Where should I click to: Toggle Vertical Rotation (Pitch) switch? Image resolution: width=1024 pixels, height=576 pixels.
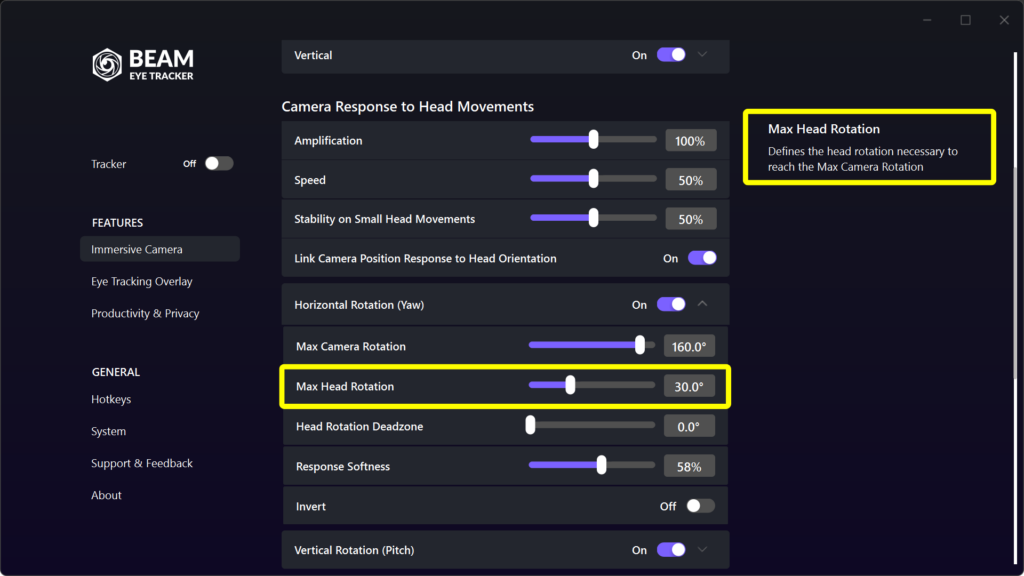(x=671, y=550)
